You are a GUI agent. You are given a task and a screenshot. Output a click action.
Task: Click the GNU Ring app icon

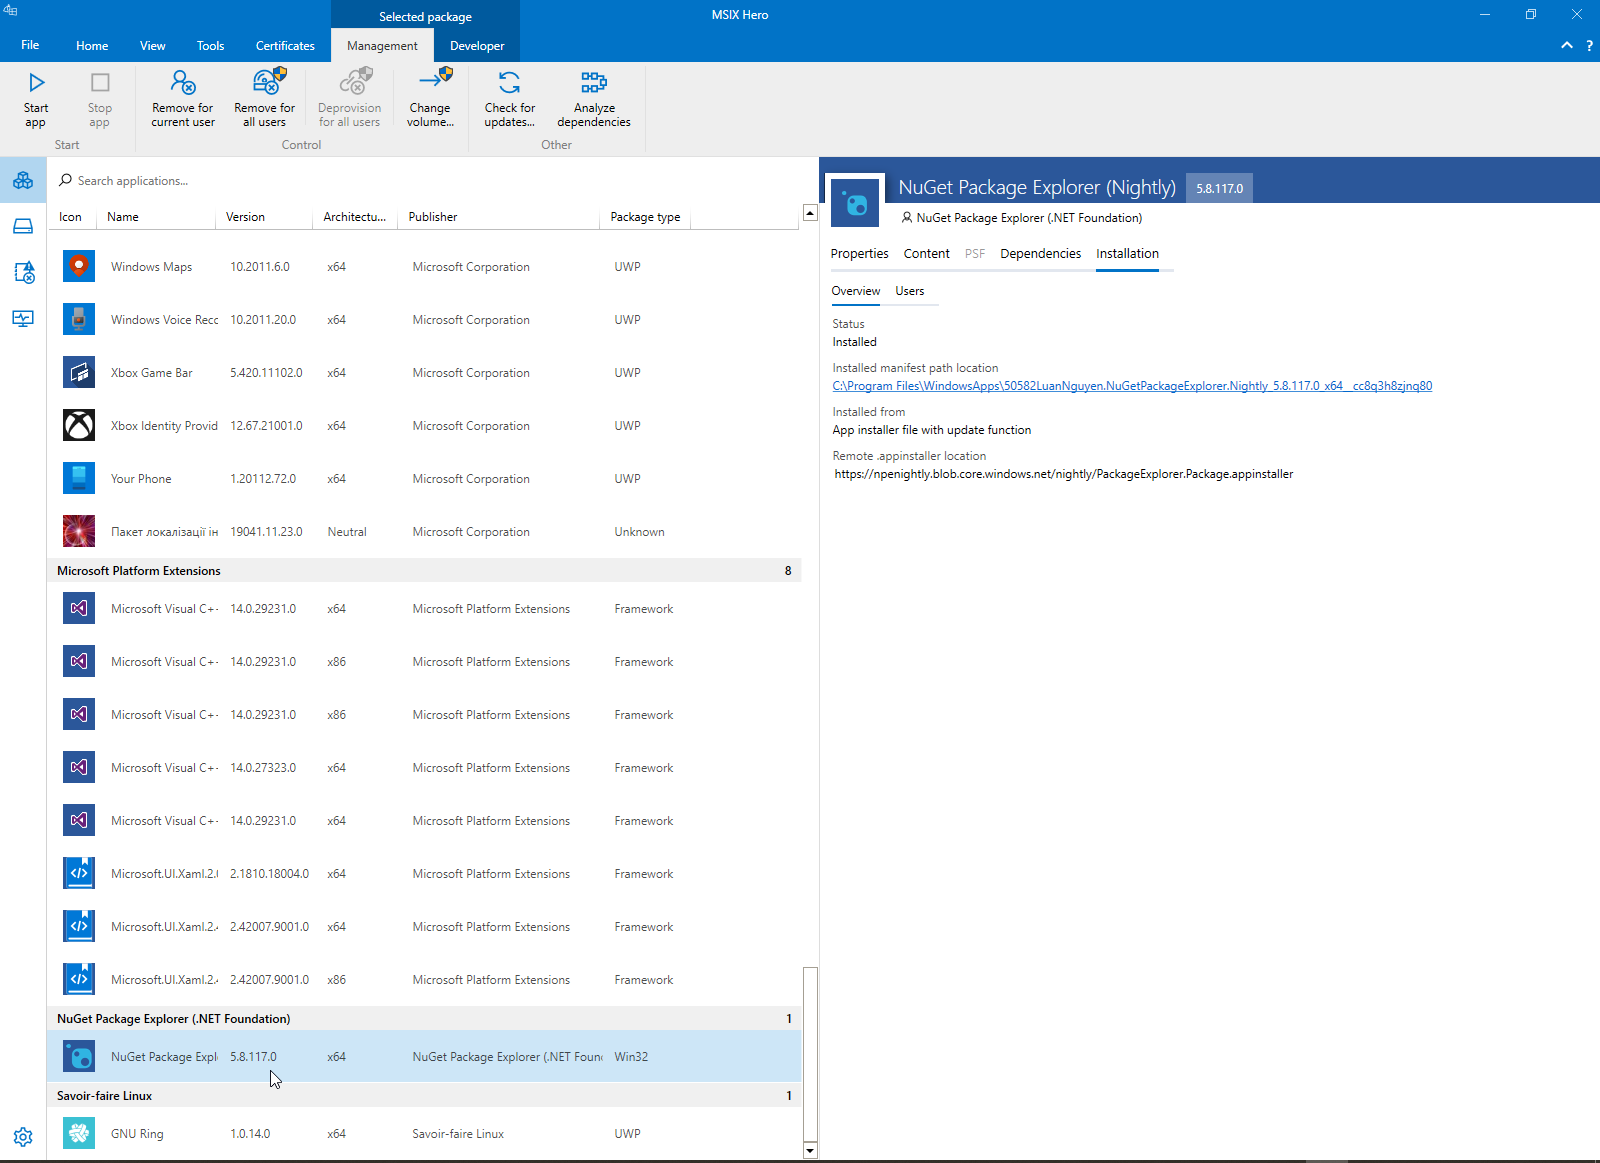pyautogui.click(x=79, y=1133)
